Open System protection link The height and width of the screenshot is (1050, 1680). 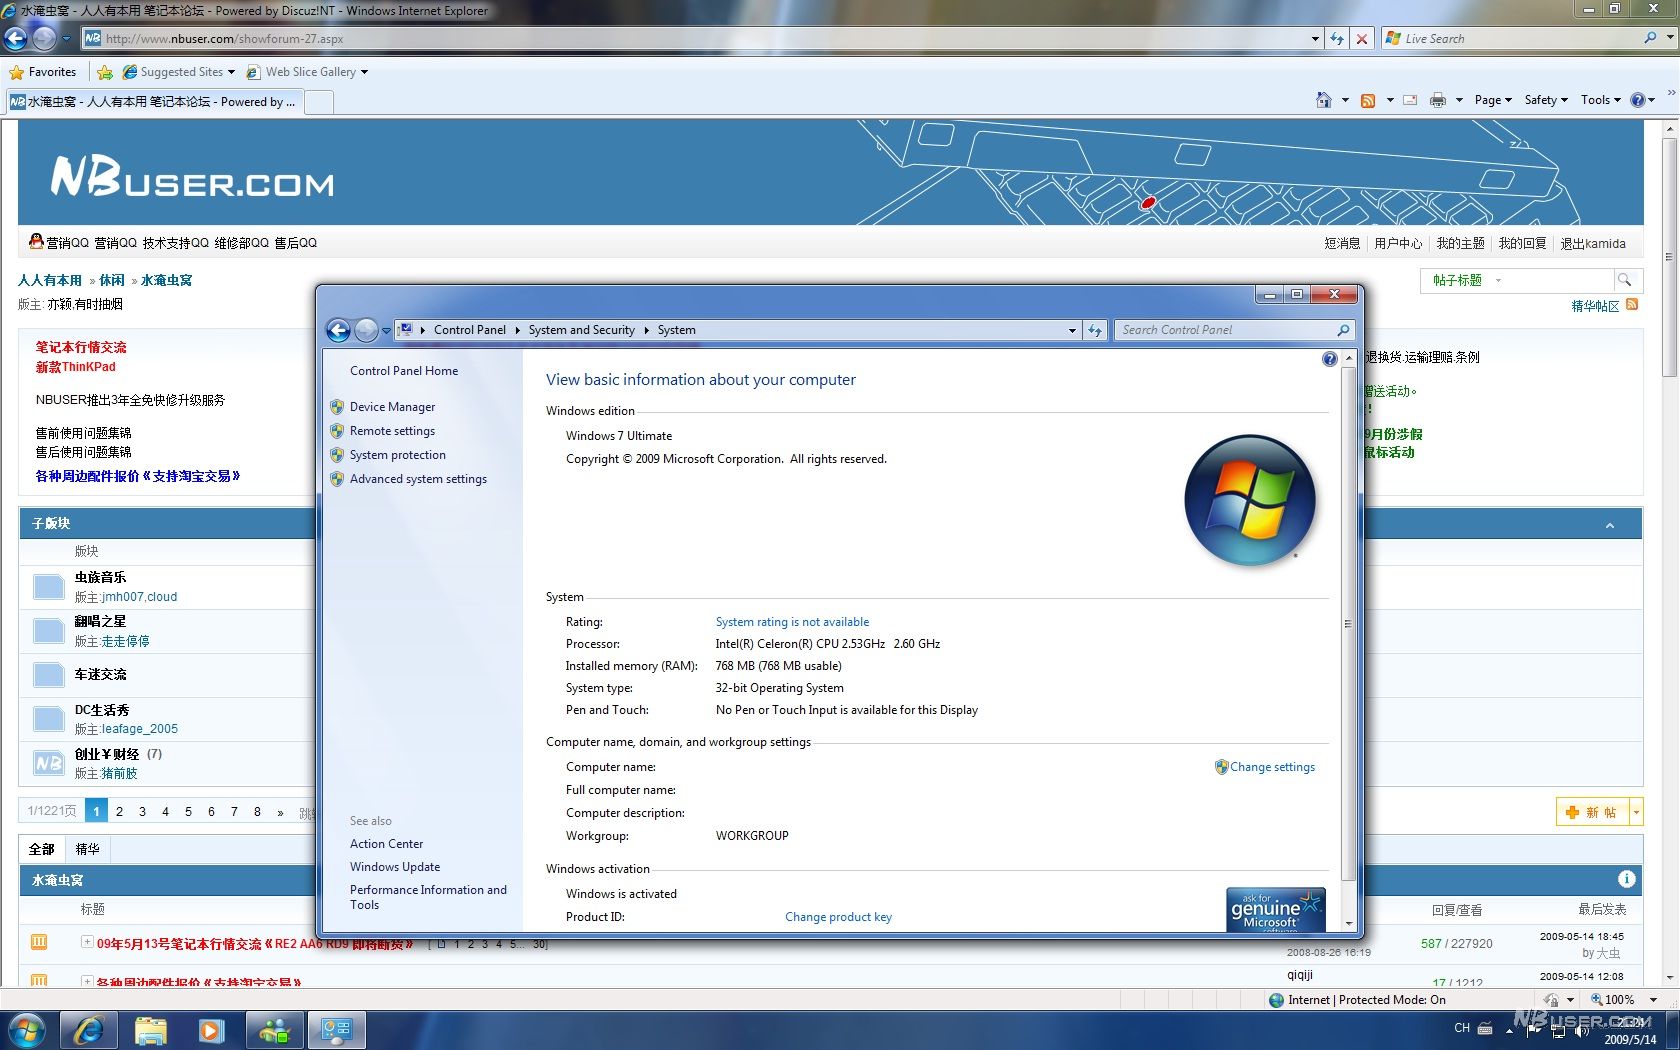(x=398, y=455)
